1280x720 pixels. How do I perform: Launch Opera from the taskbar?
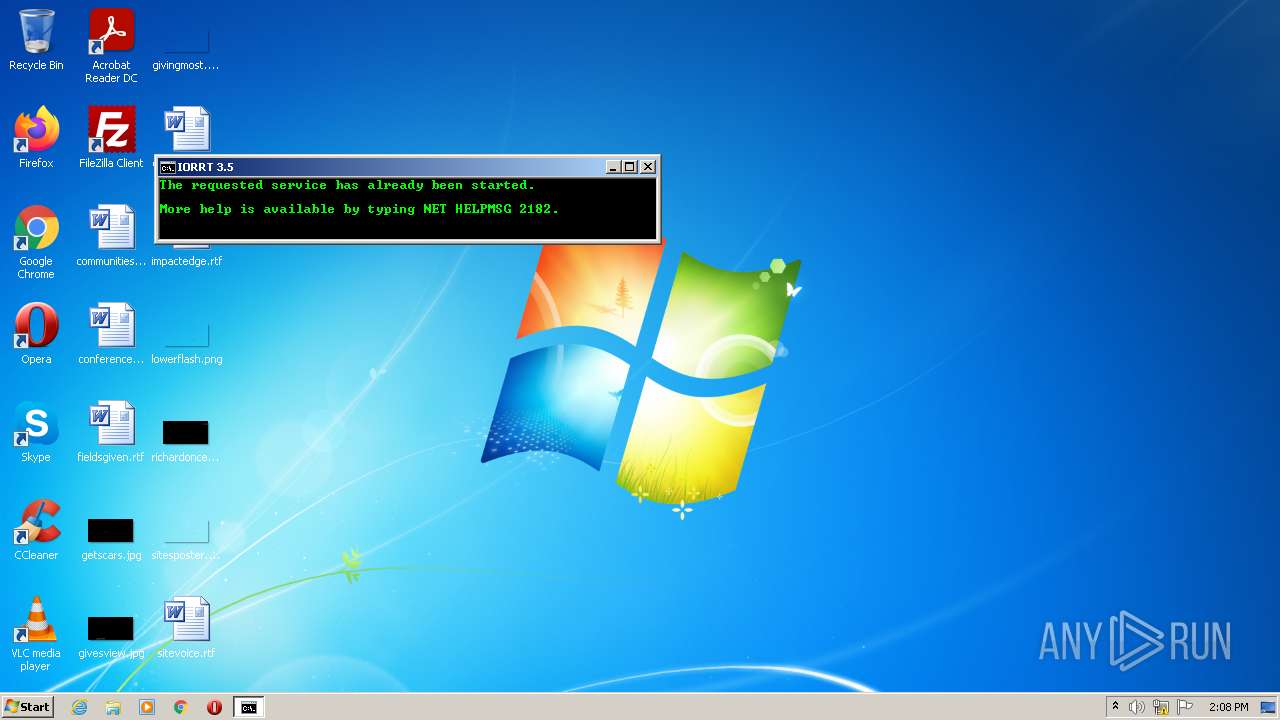tap(214, 707)
